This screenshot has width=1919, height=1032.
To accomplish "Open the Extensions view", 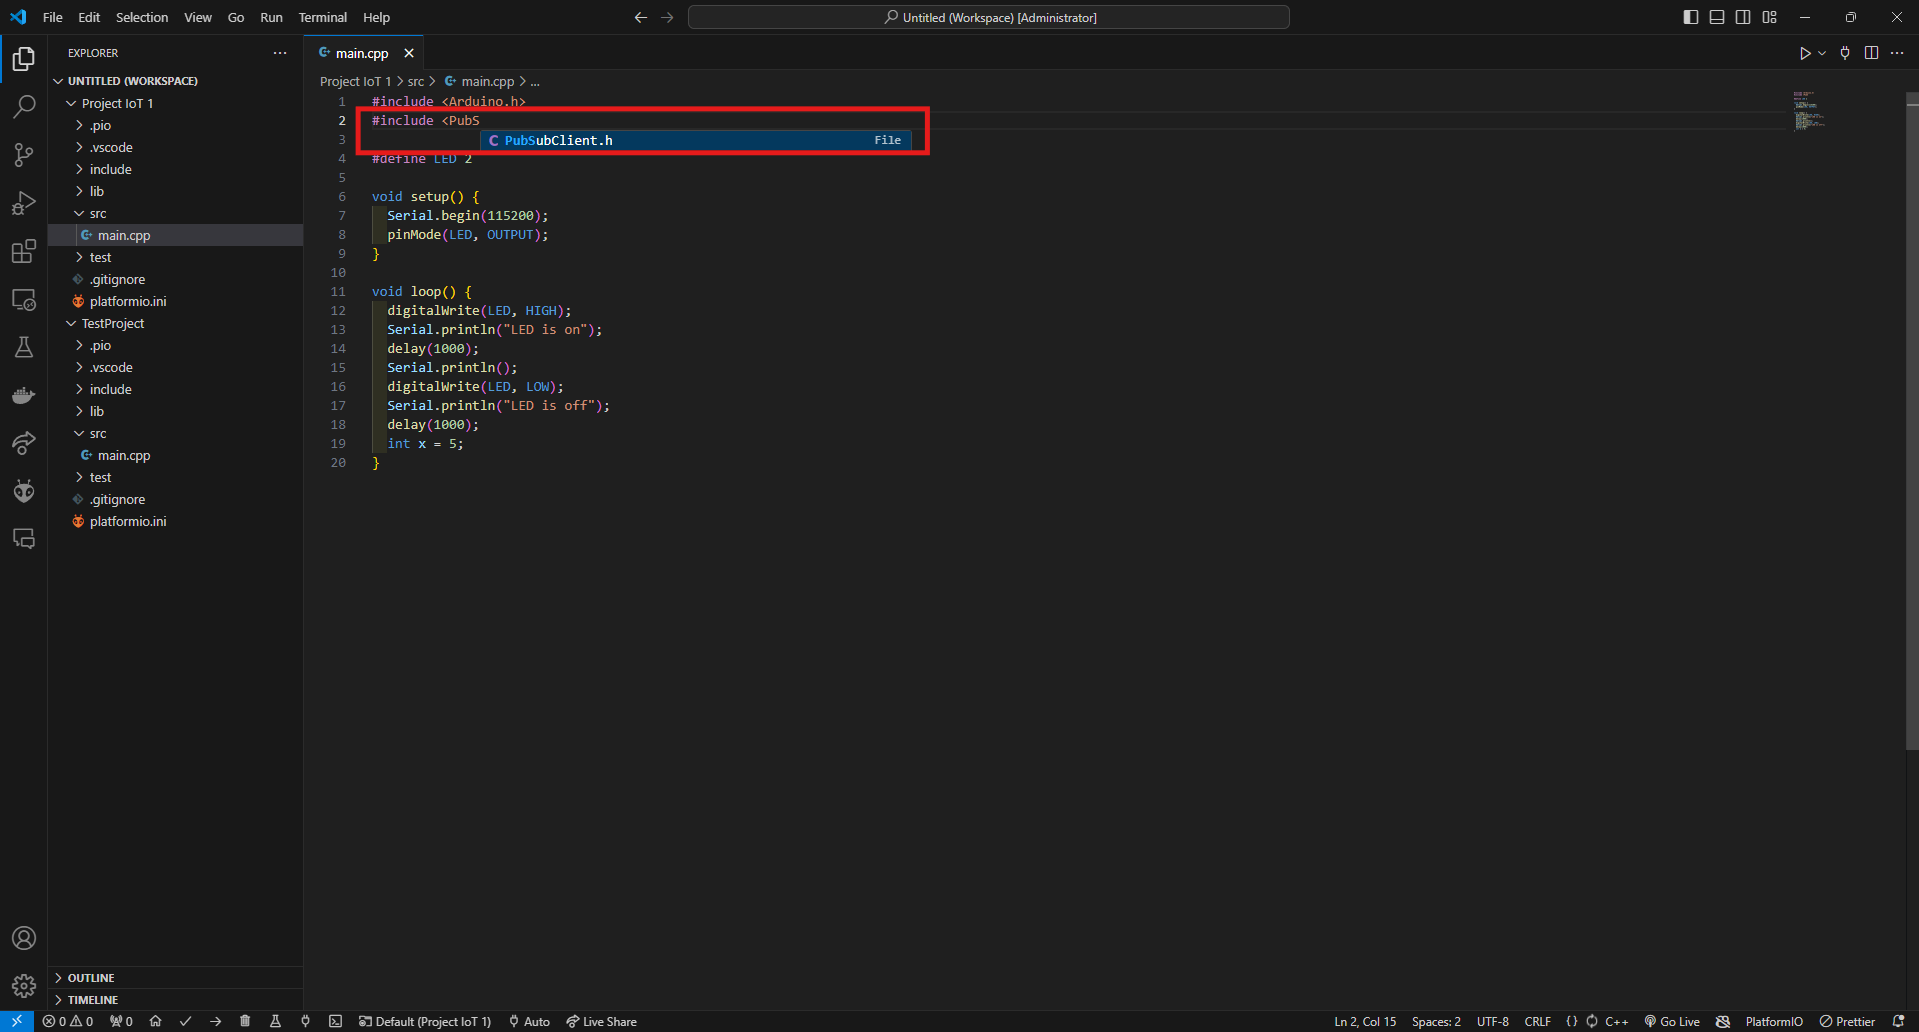I will tap(24, 251).
